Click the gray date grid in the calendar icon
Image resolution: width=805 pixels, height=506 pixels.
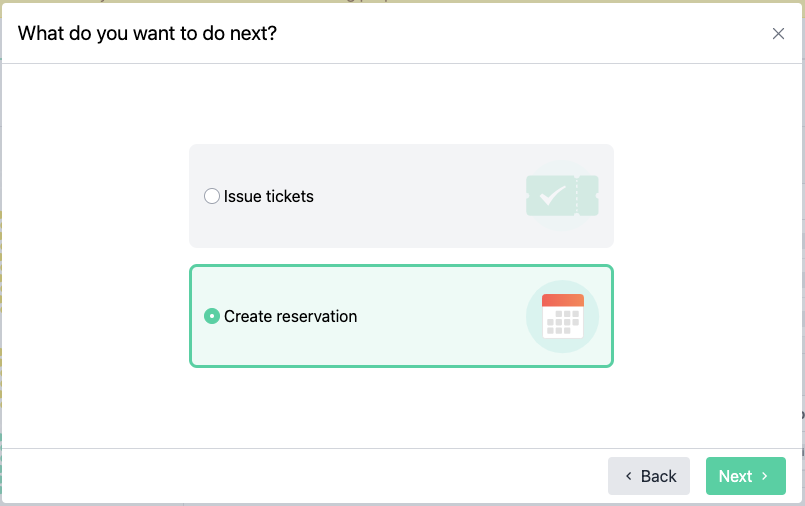pyautogui.click(x=563, y=322)
